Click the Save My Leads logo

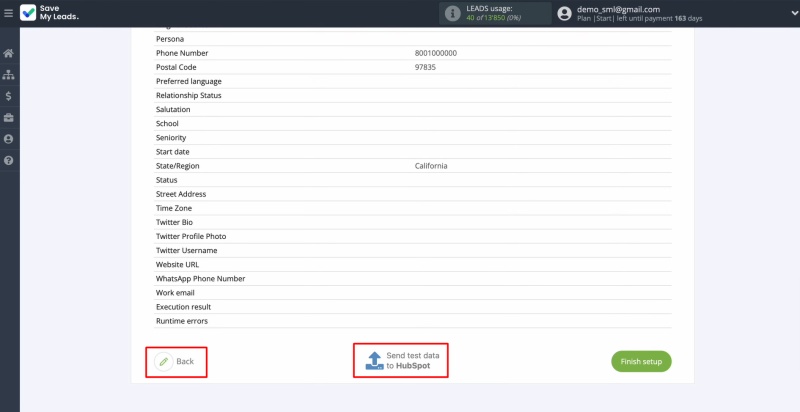point(50,13)
